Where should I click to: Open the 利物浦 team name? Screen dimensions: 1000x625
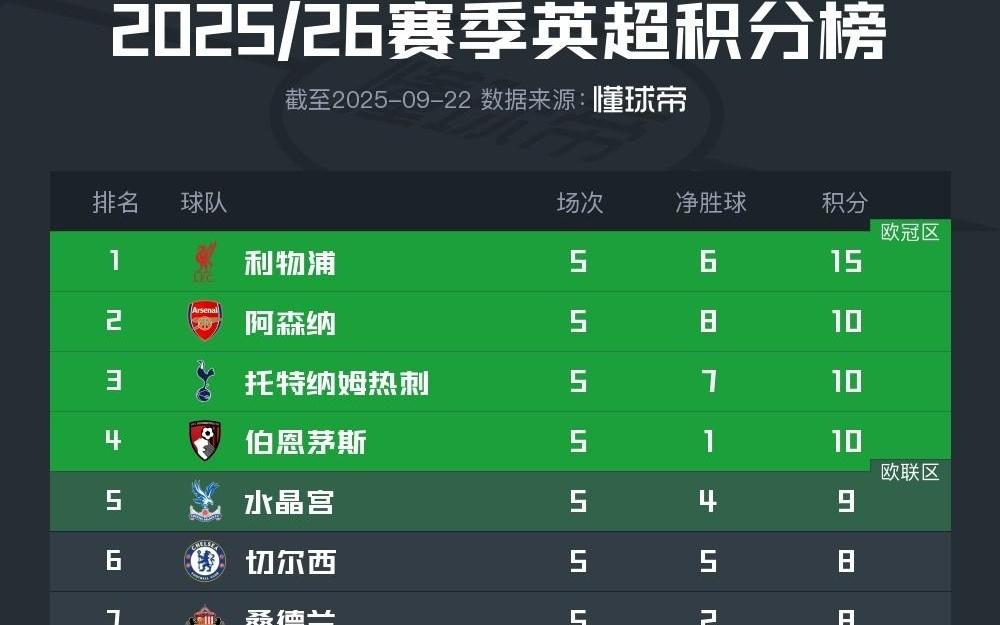click(290, 263)
